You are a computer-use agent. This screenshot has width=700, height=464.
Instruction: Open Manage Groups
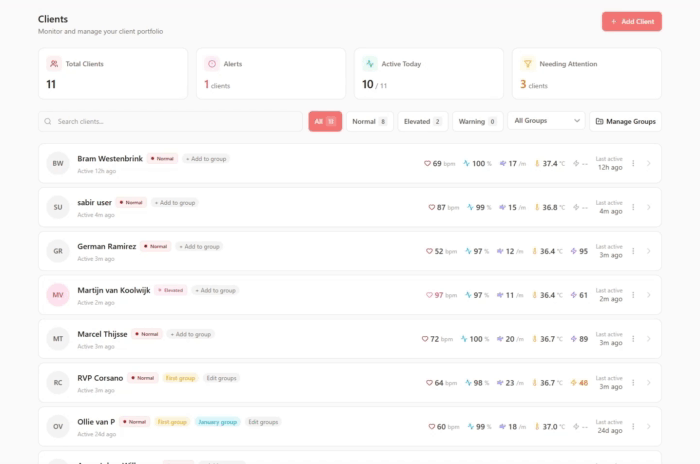click(625, 121)
